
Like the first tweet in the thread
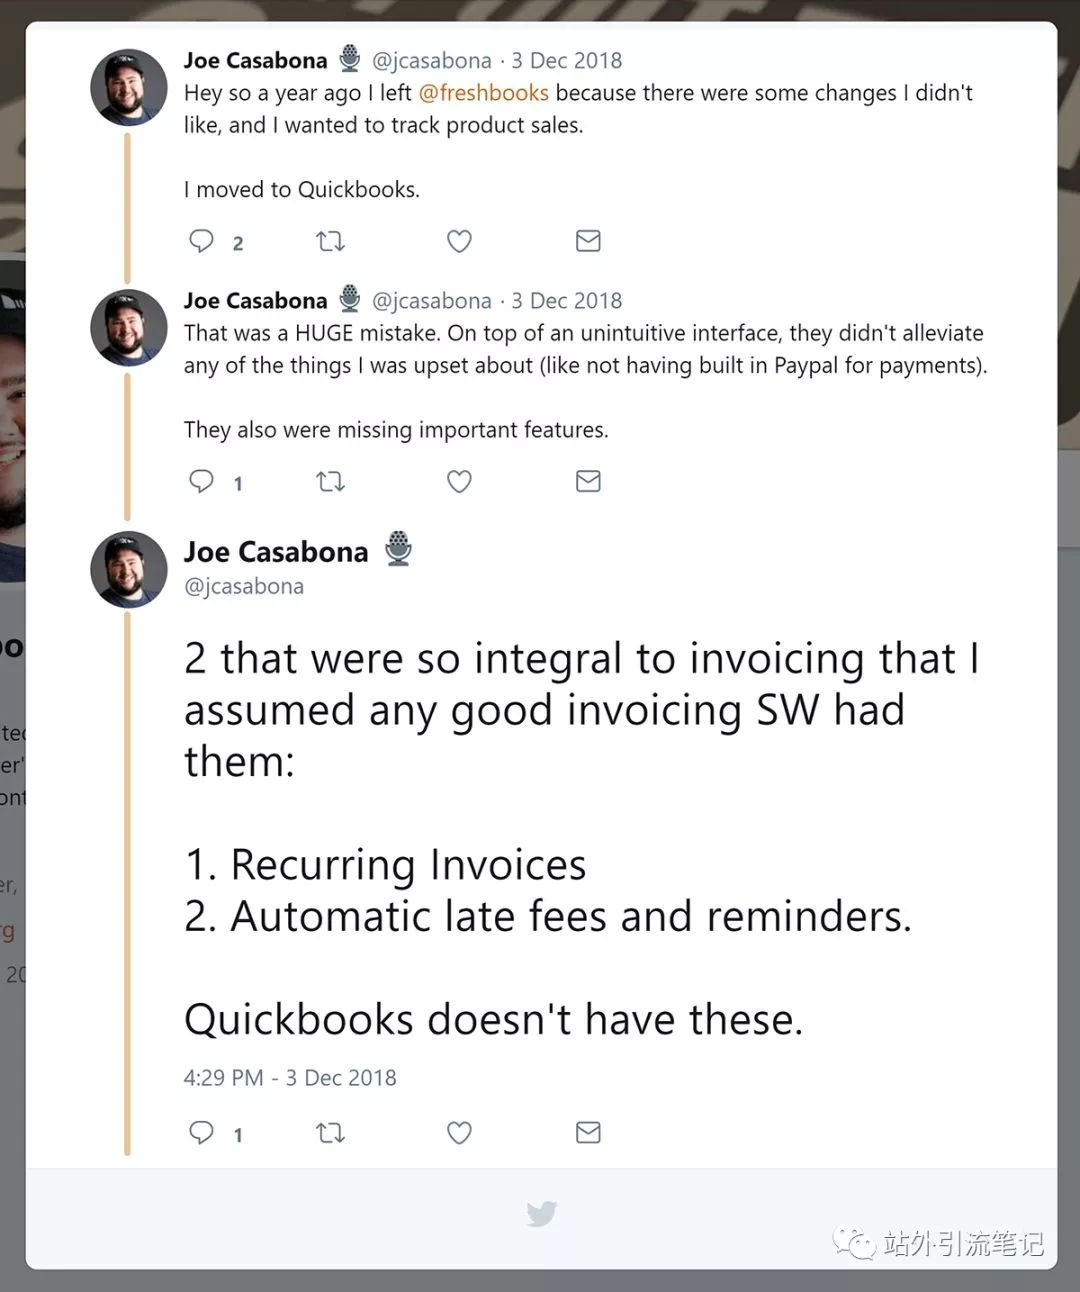pyautogui.click(x=459, y=241)
